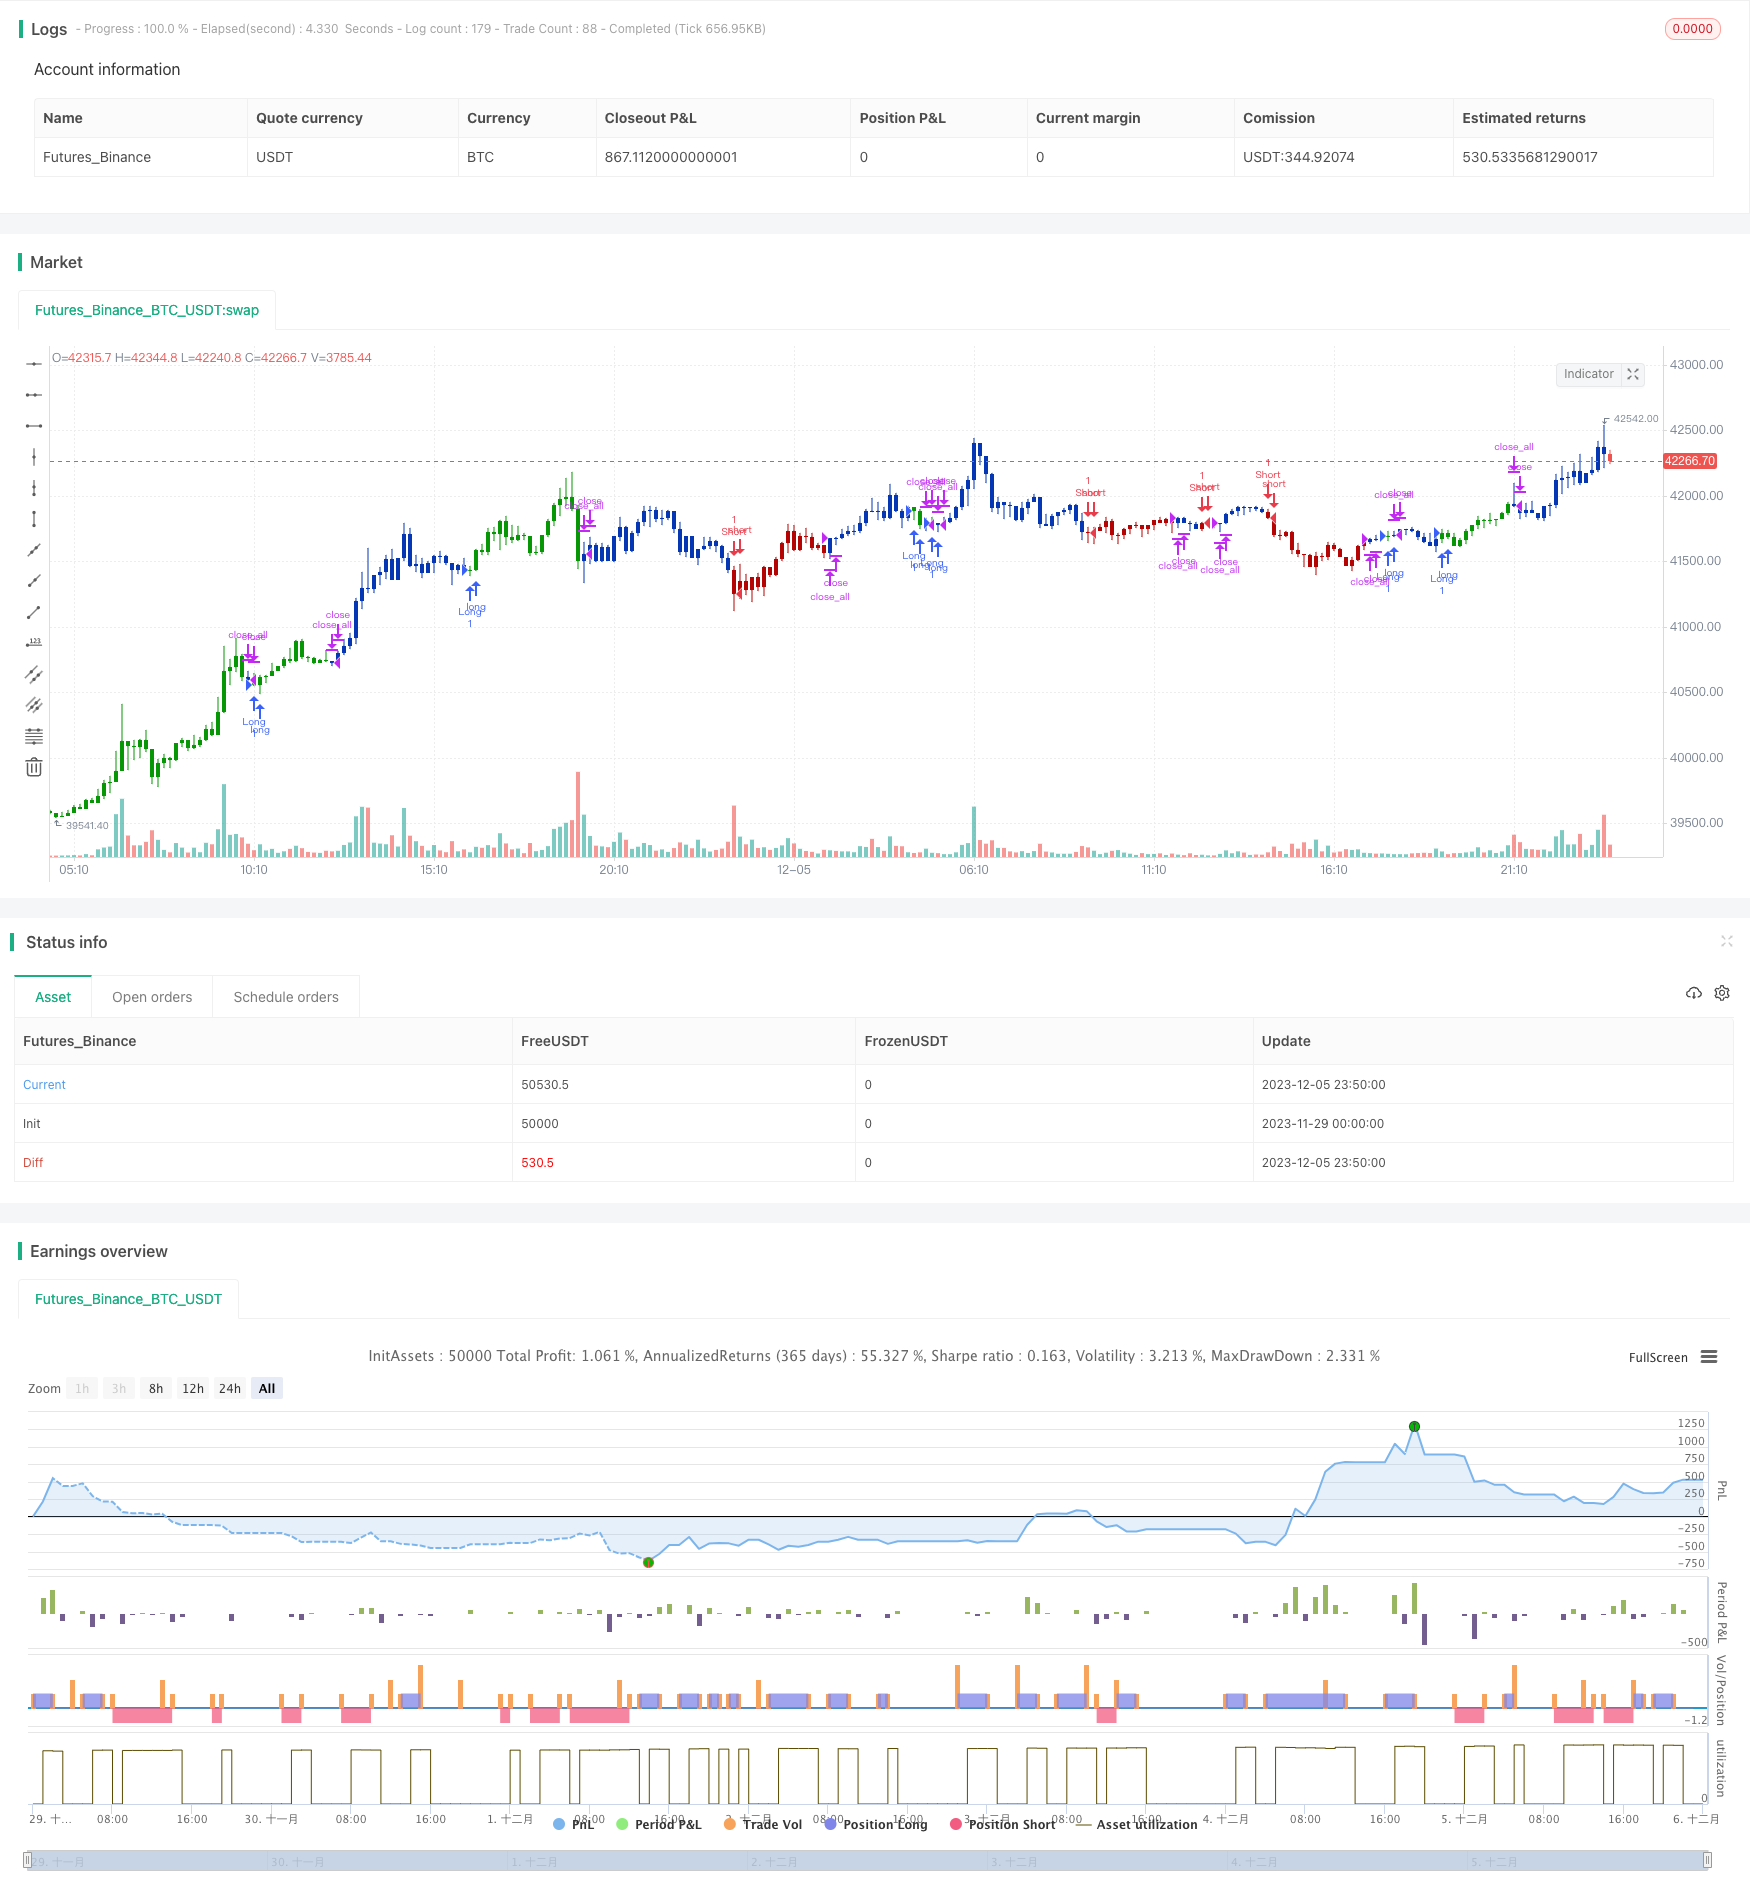Select the price line (123) drawing tool

(34, 643)
